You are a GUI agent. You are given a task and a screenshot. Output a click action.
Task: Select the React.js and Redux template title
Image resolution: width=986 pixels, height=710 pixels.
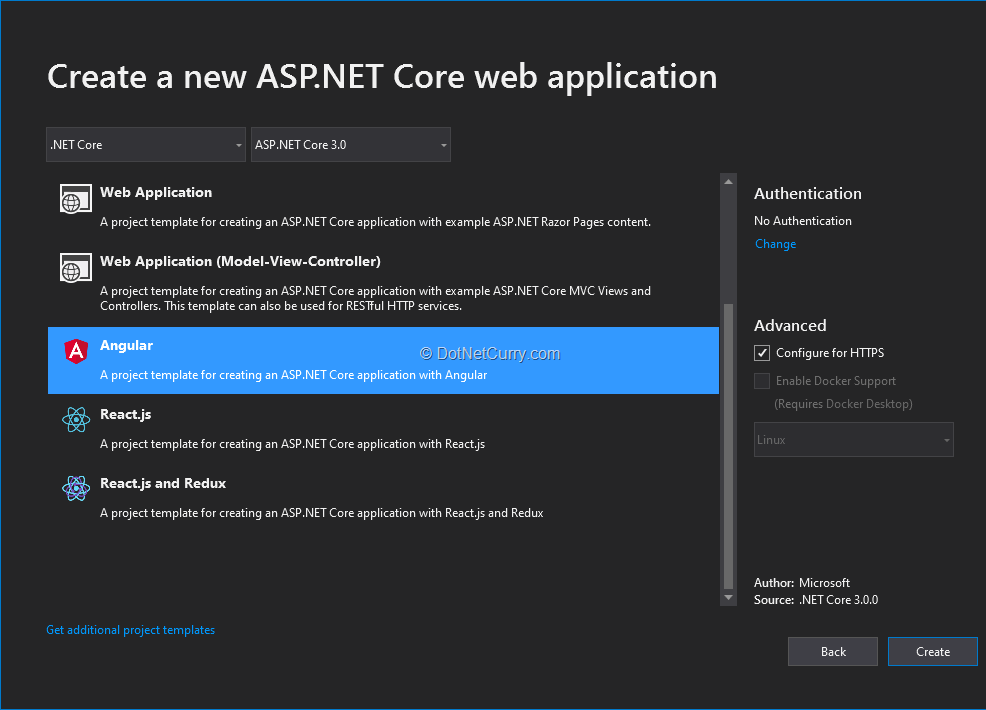coord(163,484)
